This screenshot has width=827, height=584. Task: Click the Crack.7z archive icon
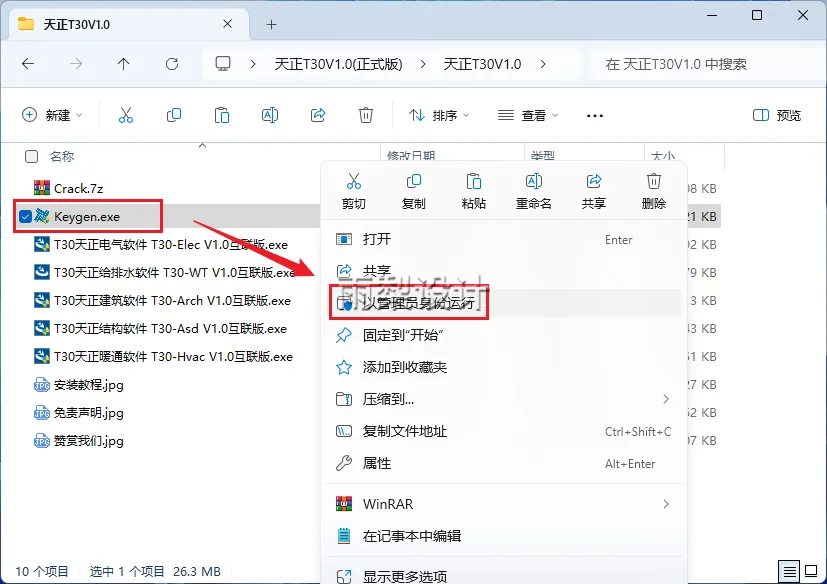coord(42,188)
